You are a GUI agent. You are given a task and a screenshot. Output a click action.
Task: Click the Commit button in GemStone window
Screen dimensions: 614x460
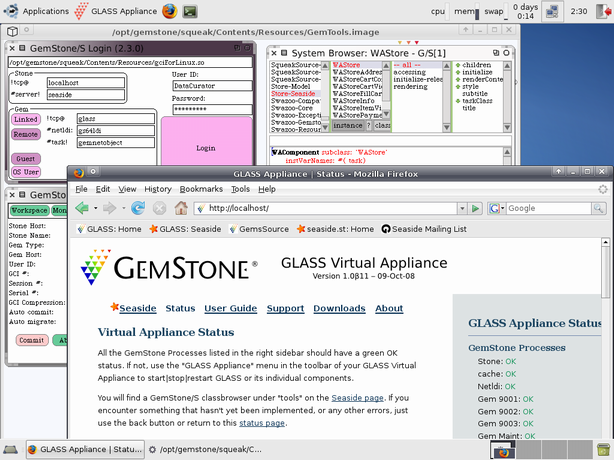click(x=32, y=340)
